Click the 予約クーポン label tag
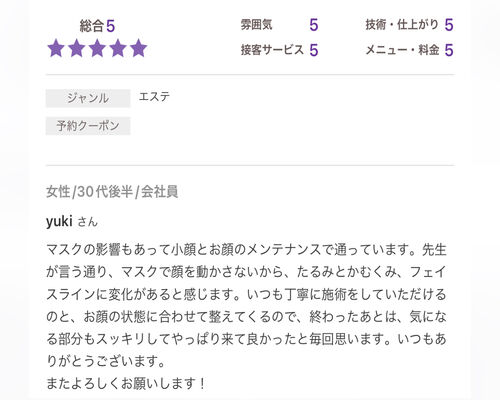This screenshot has height=400, width=500. (x=88, y=126)
